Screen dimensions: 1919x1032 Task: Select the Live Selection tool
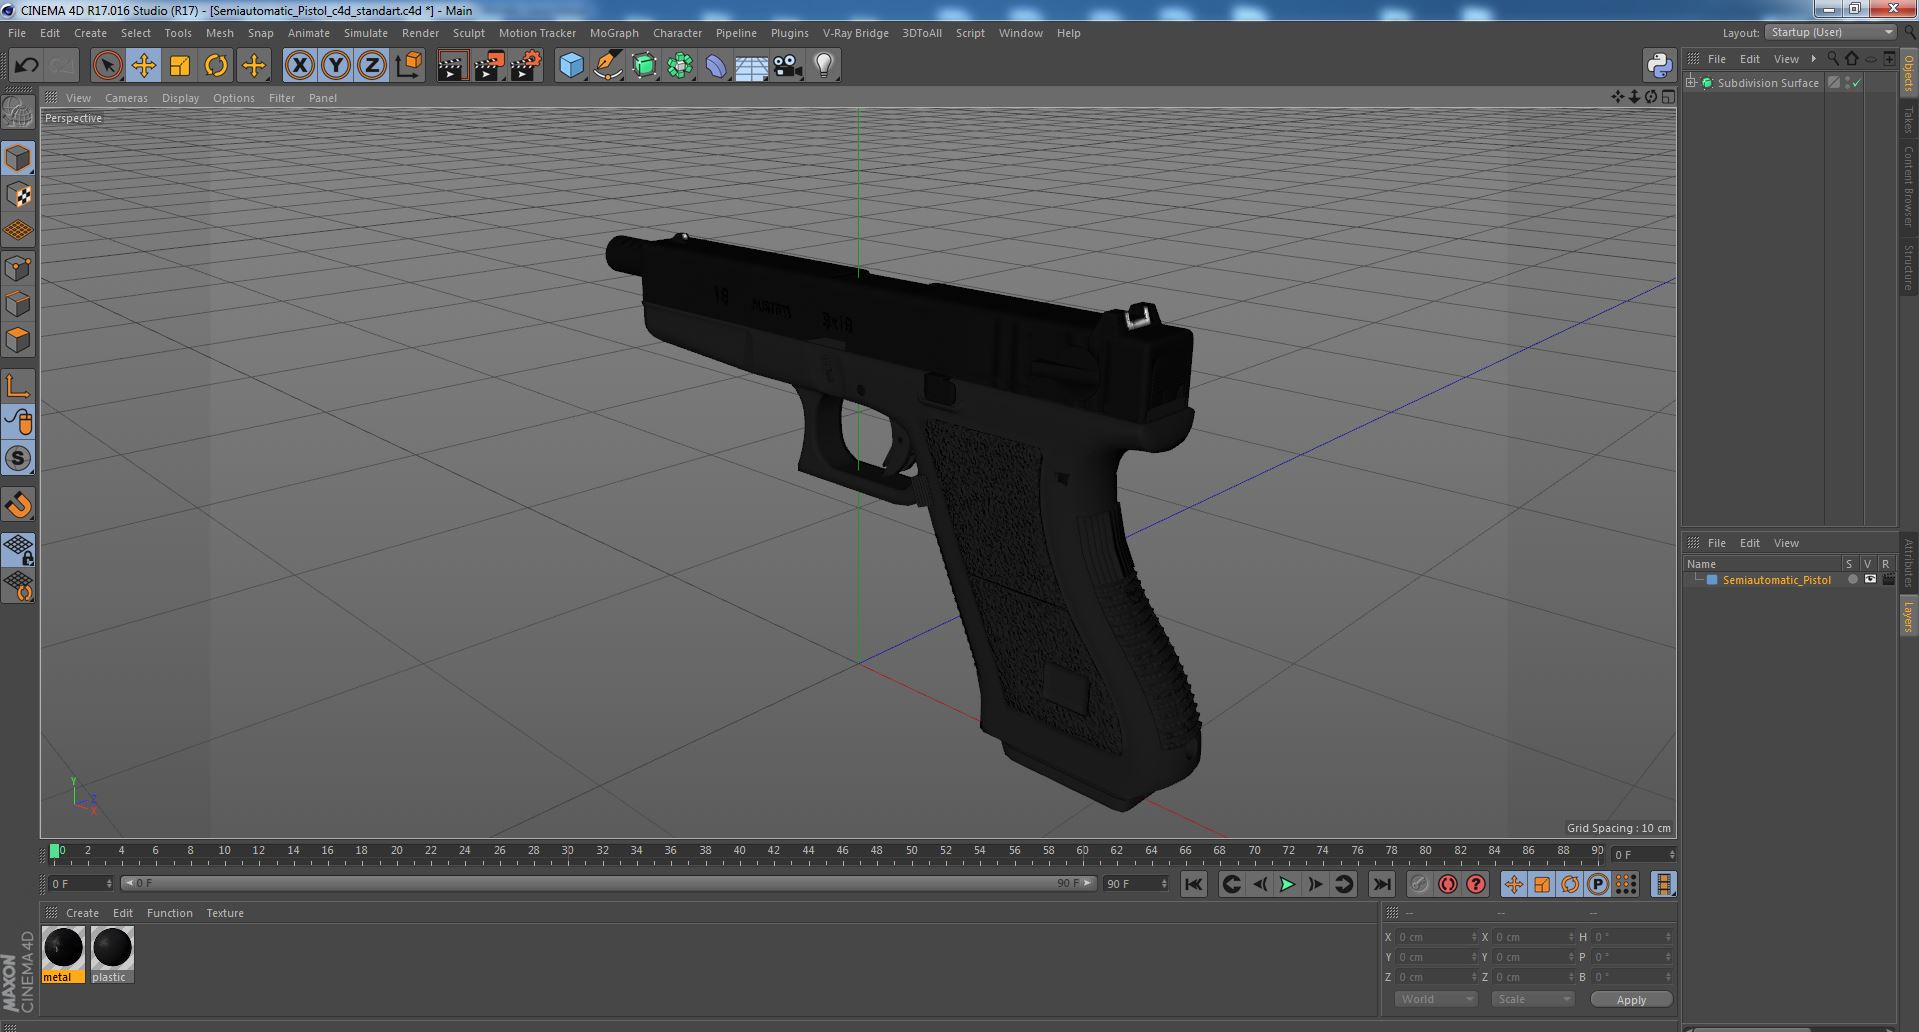click(x=107, y=66)
